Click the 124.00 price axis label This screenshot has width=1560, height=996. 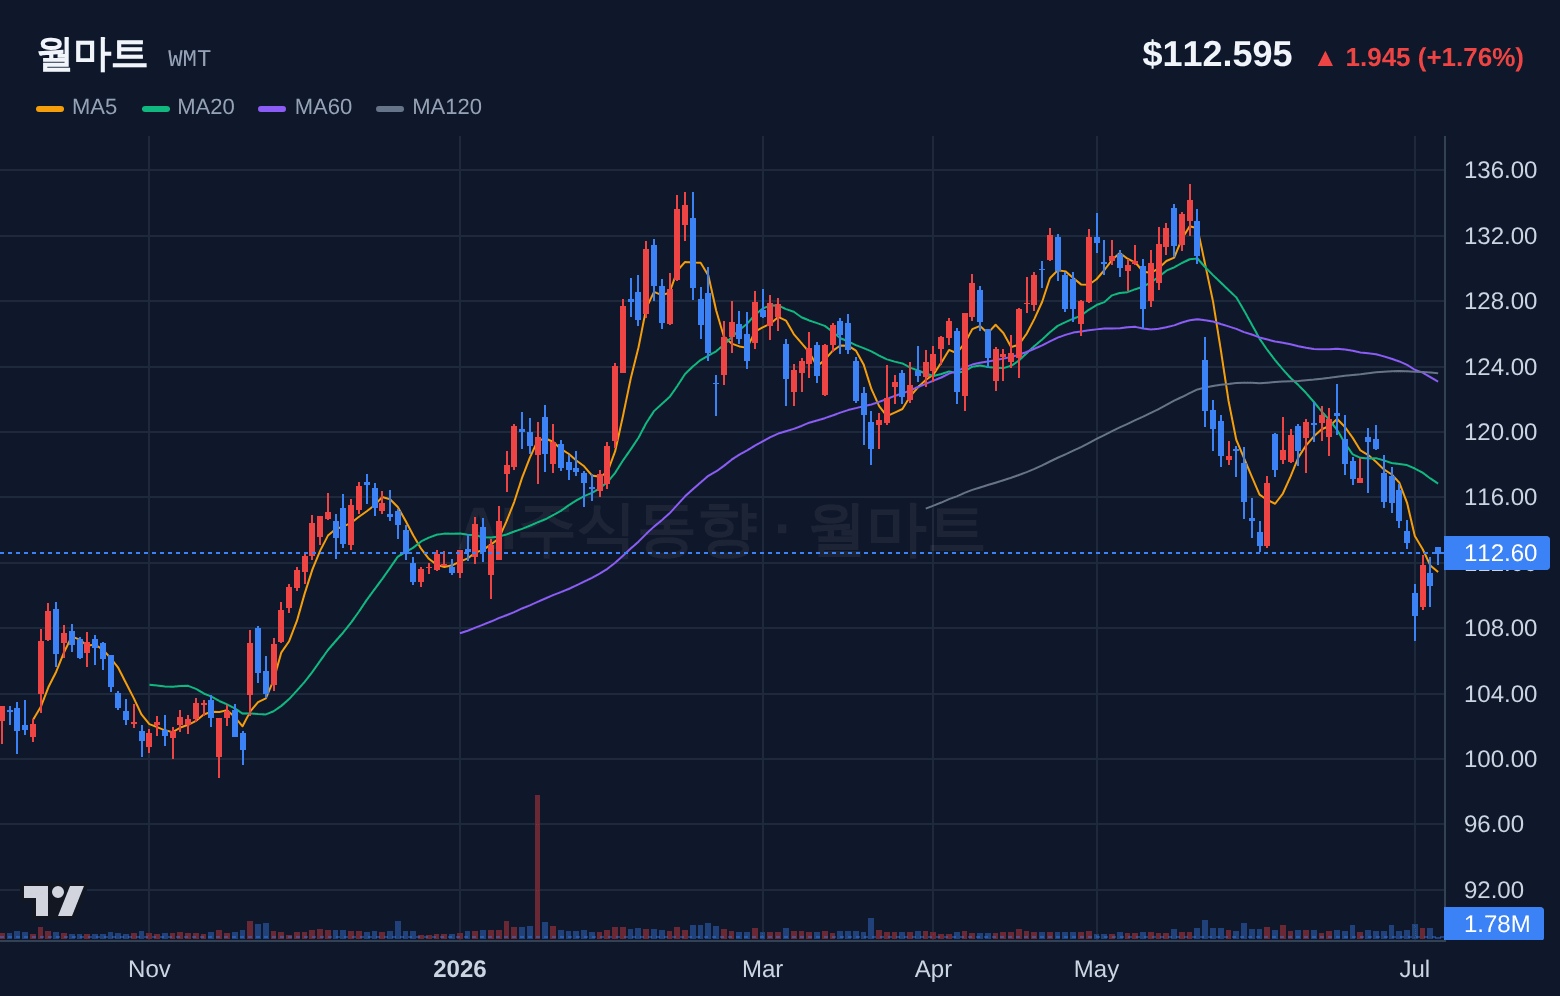[x=1500, y=367]
